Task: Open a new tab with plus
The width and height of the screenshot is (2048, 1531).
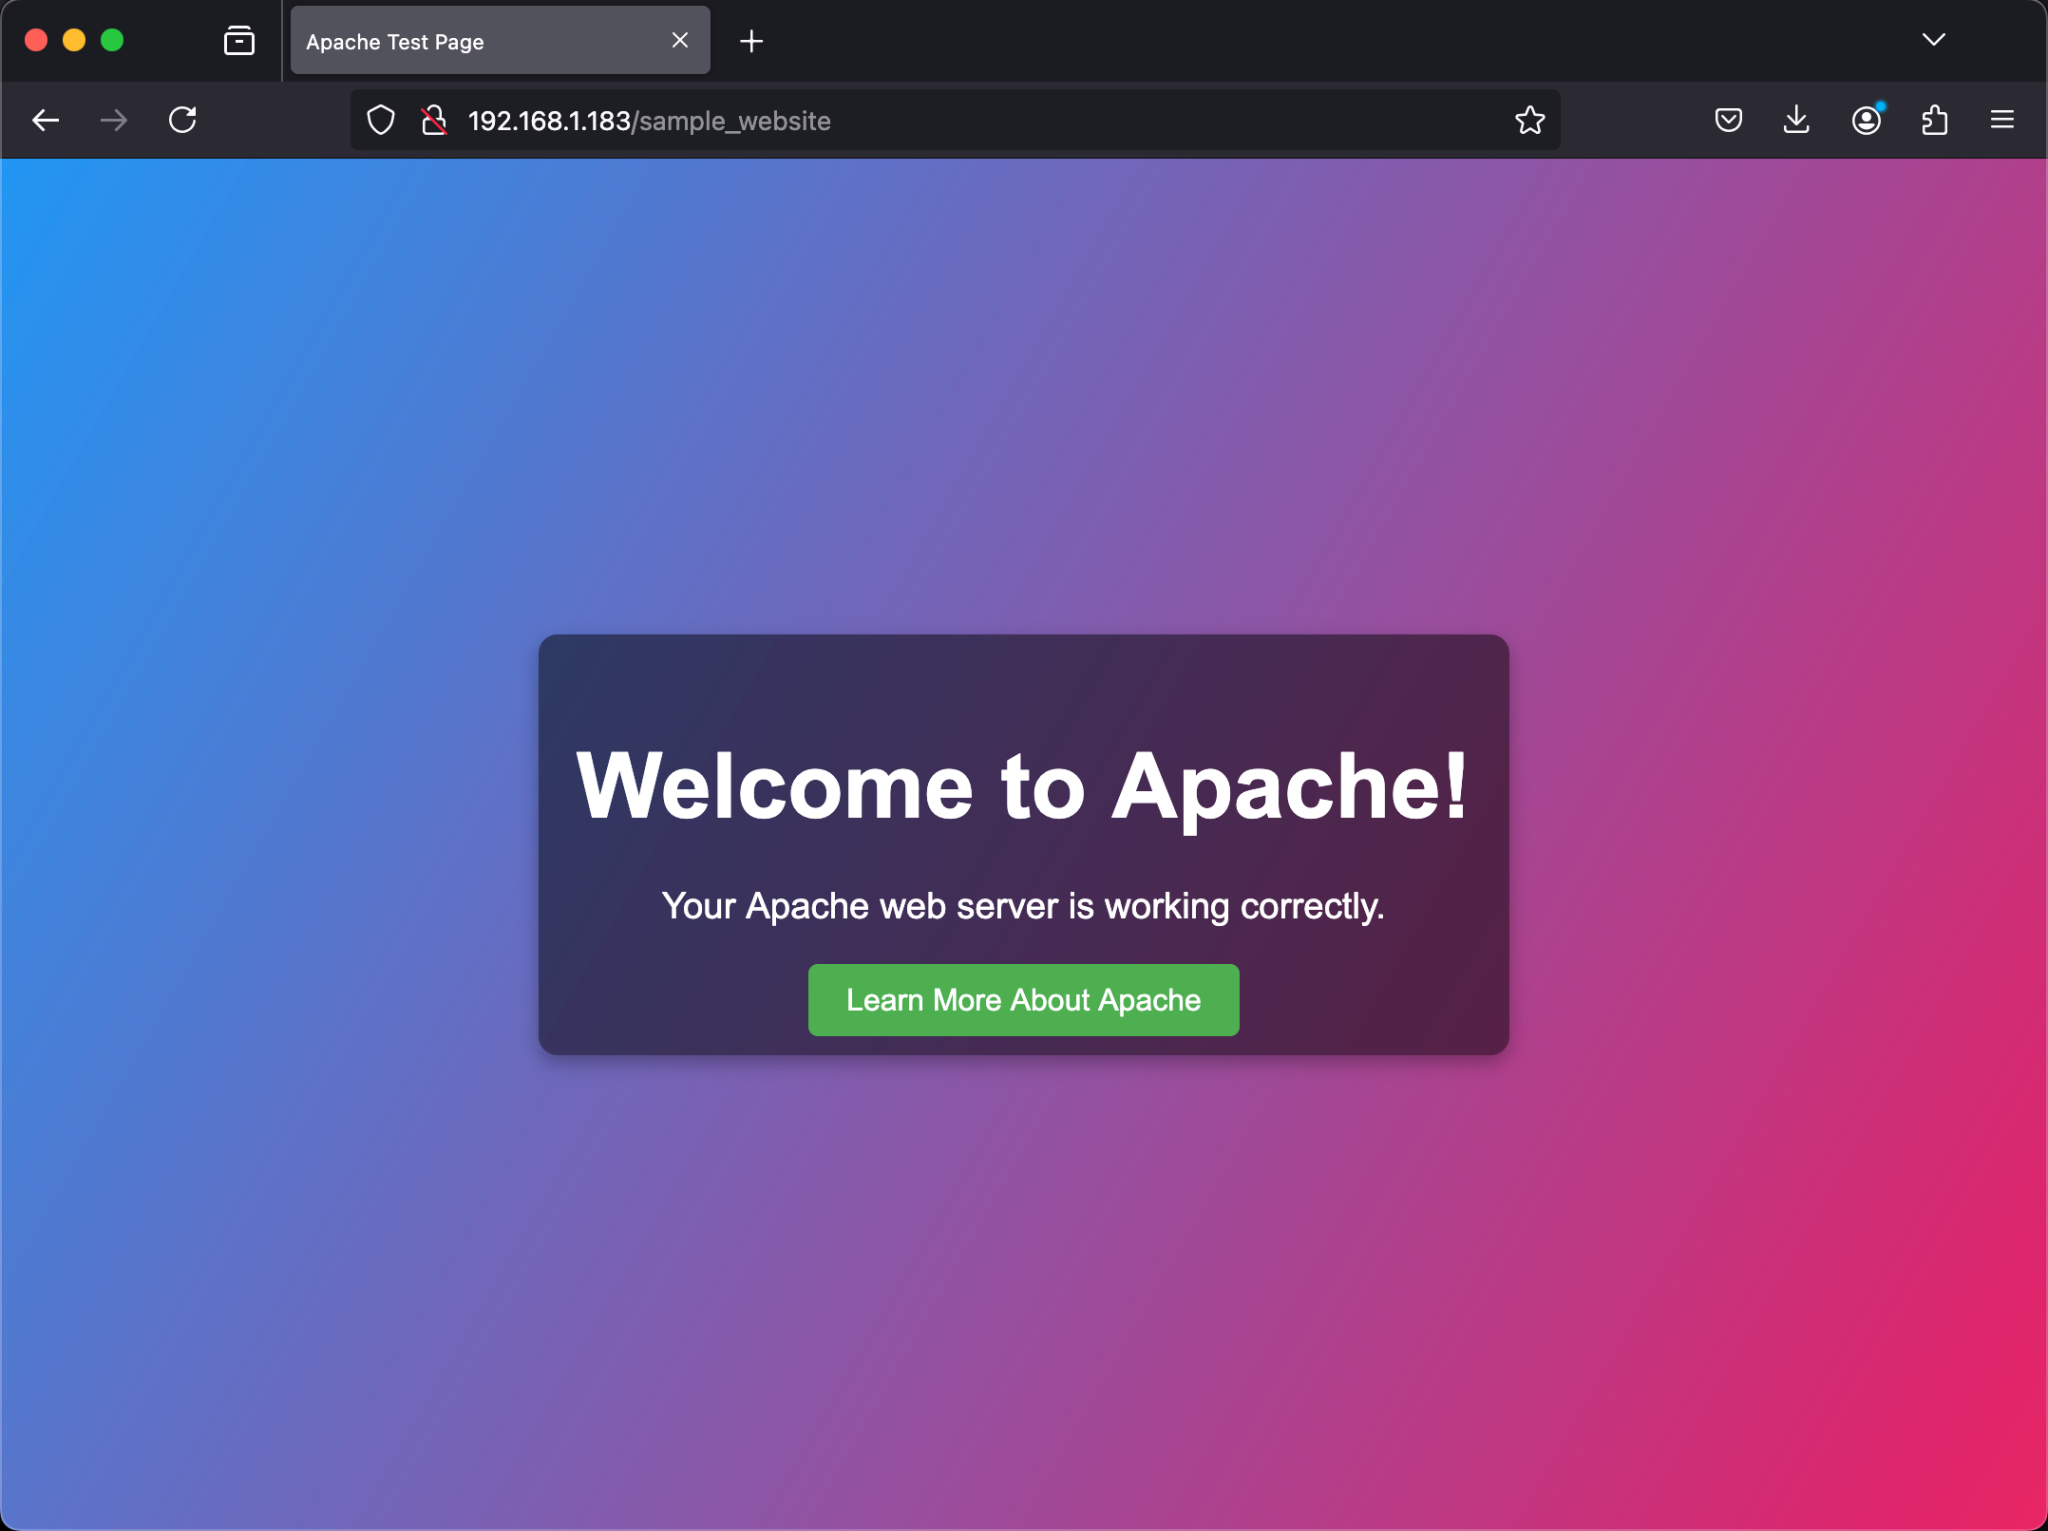Action: (751, 41)
